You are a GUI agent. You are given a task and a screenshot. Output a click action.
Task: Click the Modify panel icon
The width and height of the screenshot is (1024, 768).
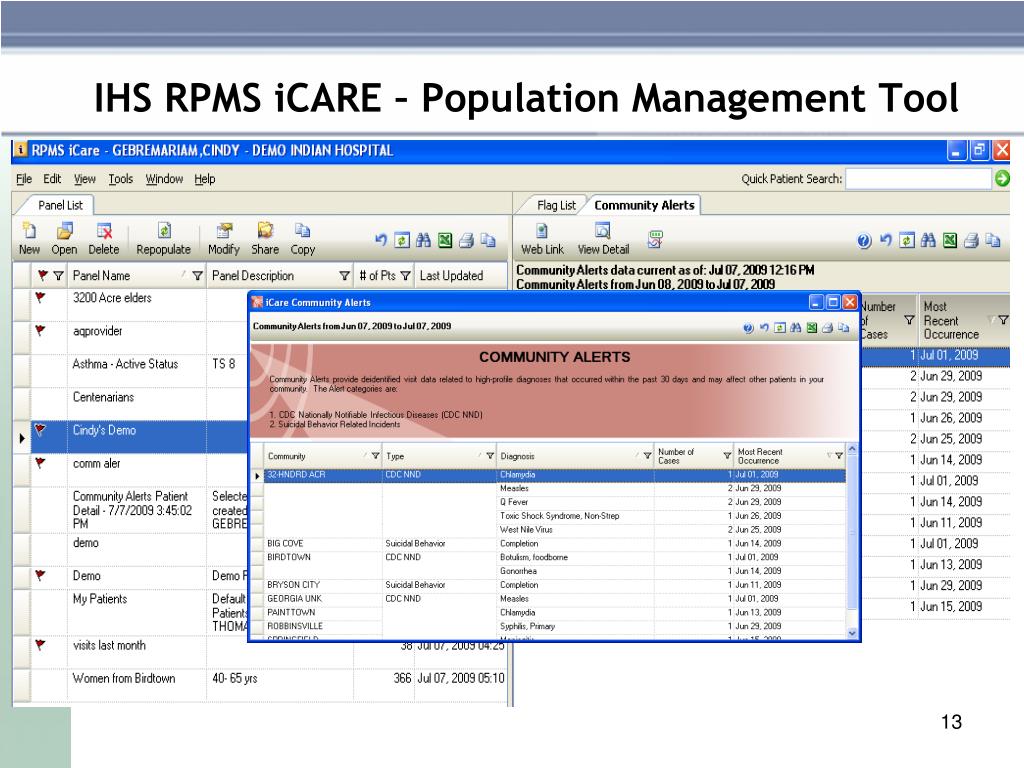coord(225,231)
